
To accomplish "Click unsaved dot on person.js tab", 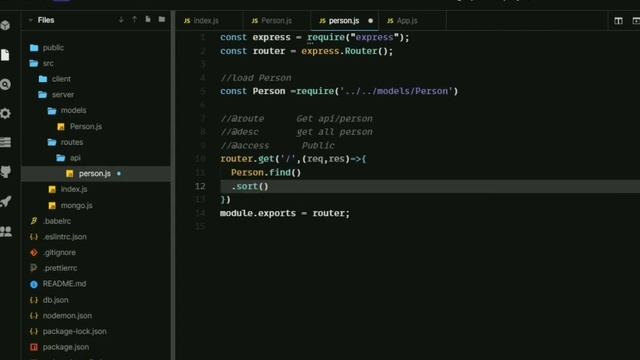I will pos(370,21).
